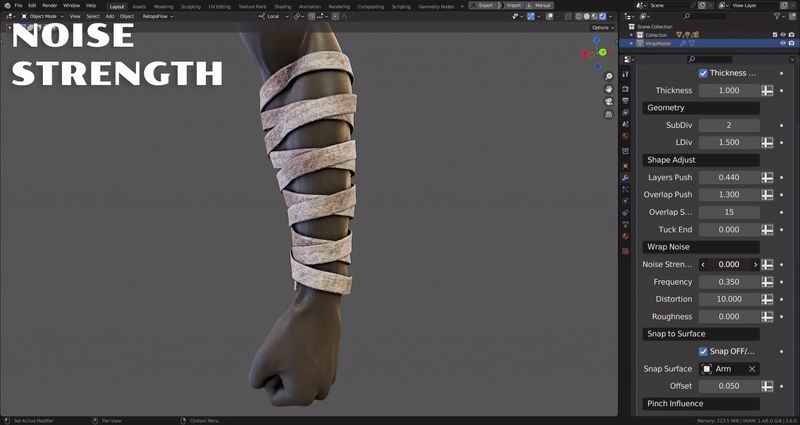Click the Noise Strength right increment arrow

tap(756, 264)
